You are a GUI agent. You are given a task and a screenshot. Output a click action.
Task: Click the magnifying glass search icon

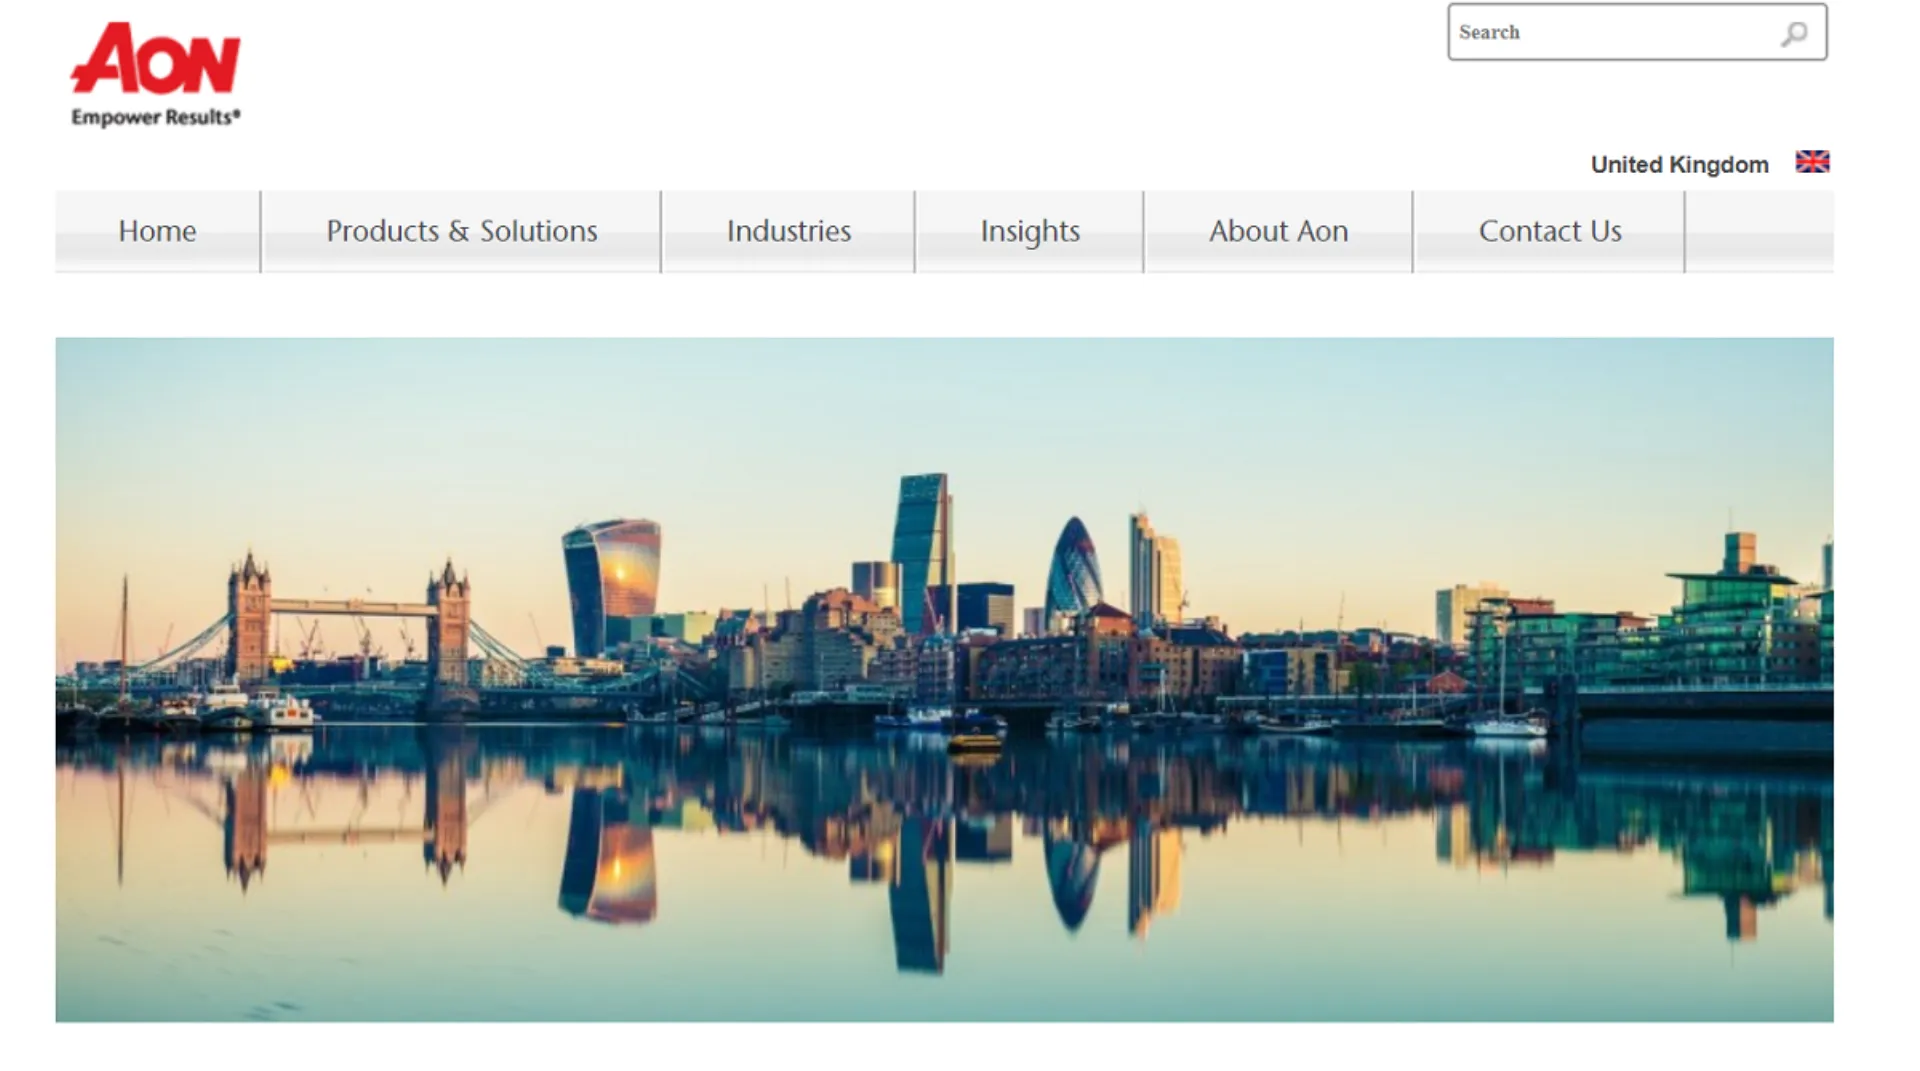[x=1794, y=34]
